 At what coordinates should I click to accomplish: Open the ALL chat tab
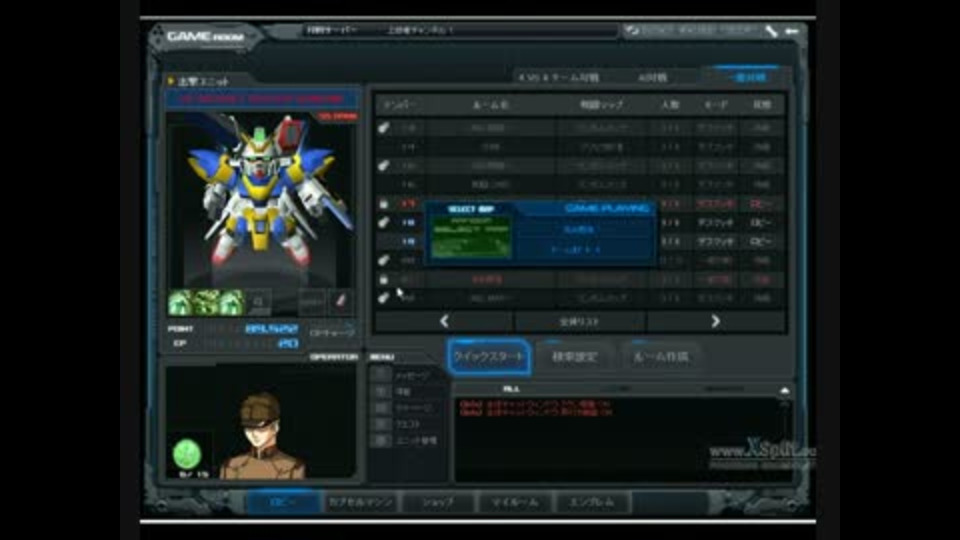tap(511, 389)
